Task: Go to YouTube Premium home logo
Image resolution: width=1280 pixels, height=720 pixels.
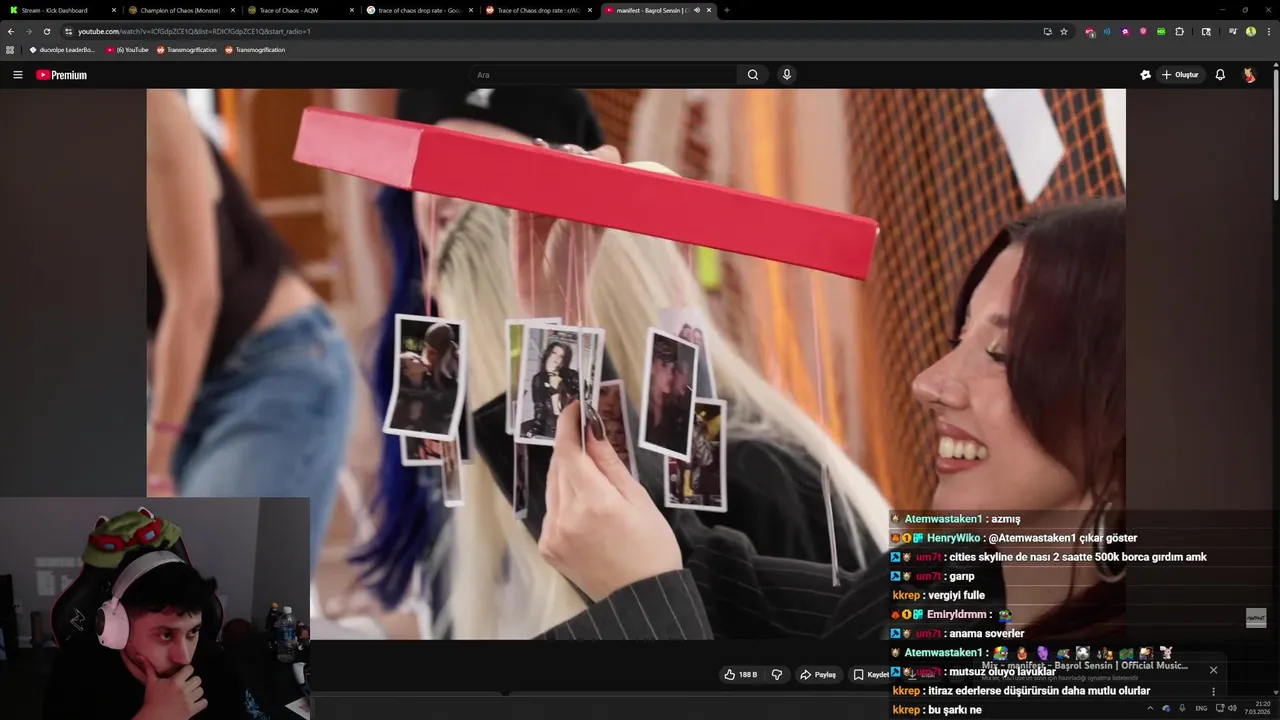Action: (62, 75)
